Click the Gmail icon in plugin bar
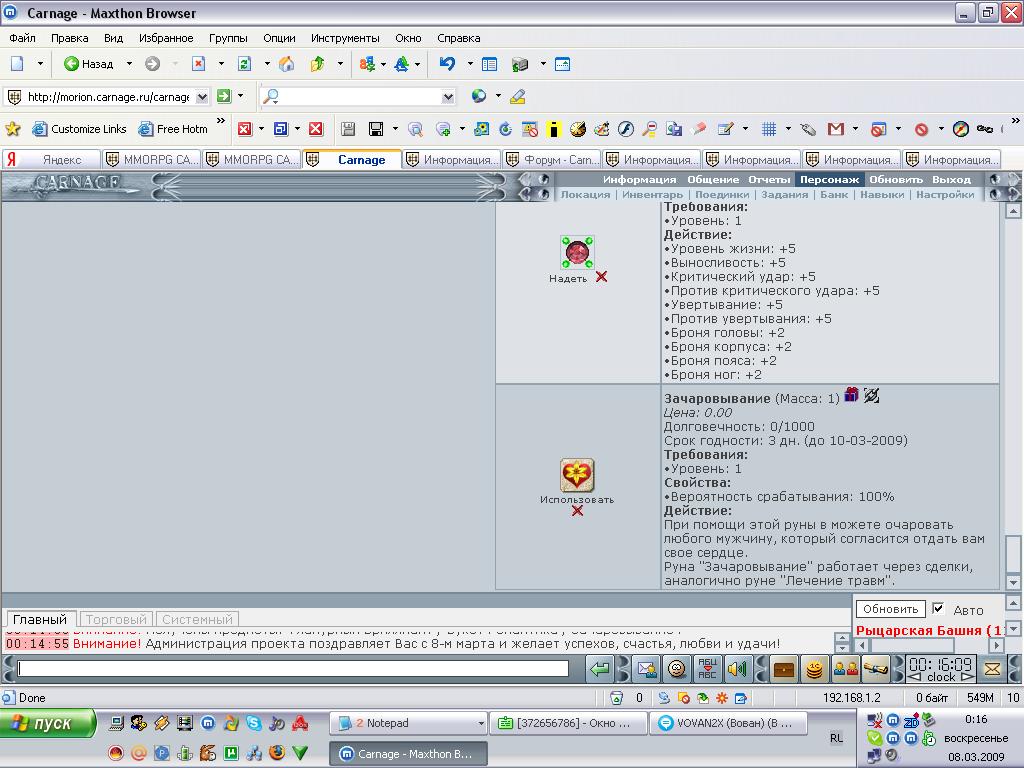 [x=835, y=129]
